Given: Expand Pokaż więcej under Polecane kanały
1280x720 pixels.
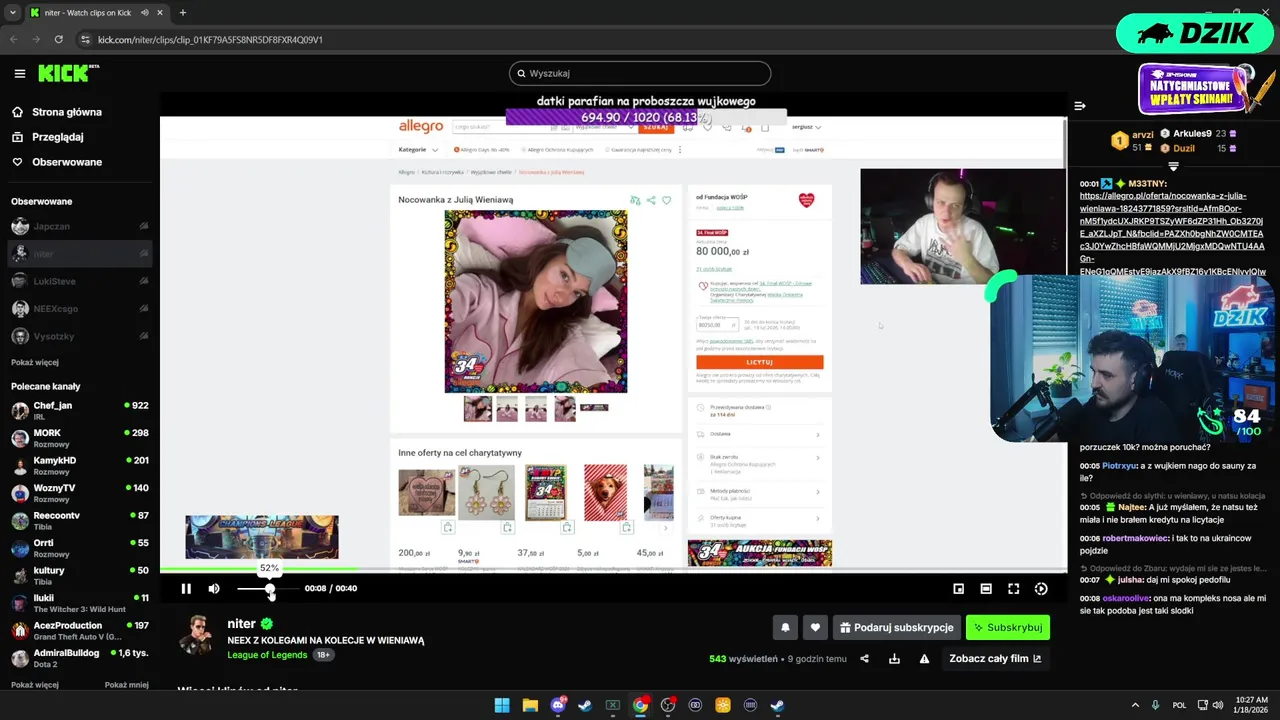Looking at the screenshot, I should pos(35,685).
